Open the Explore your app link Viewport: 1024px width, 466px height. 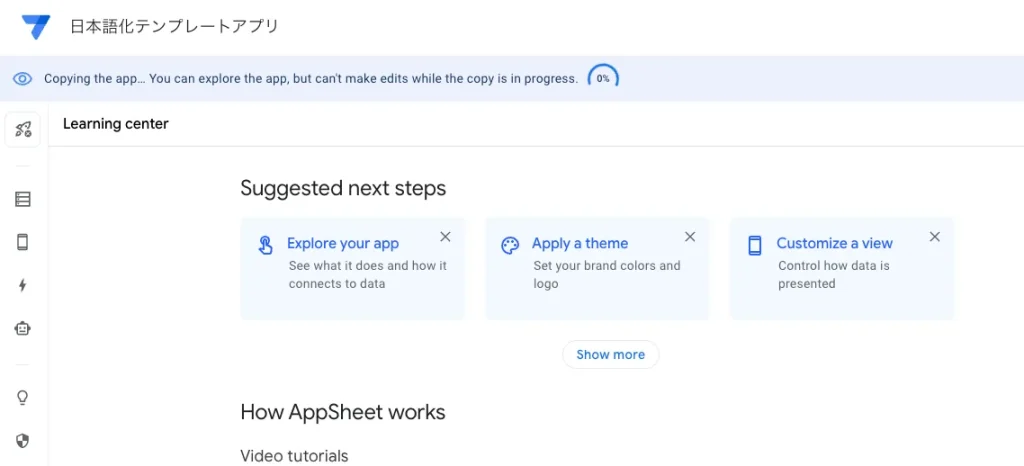coord(343,243)
